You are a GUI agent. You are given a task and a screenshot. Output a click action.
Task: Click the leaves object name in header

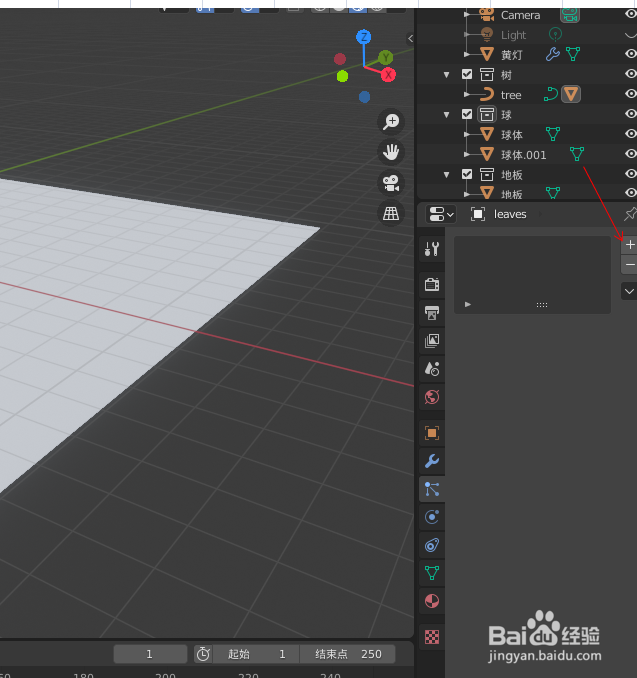(510, 214)
